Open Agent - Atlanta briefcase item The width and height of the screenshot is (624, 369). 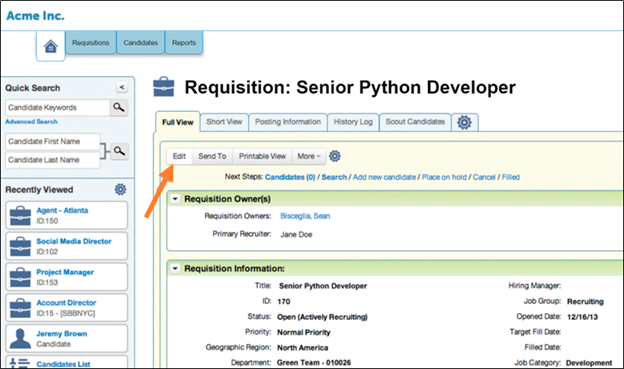66,215
